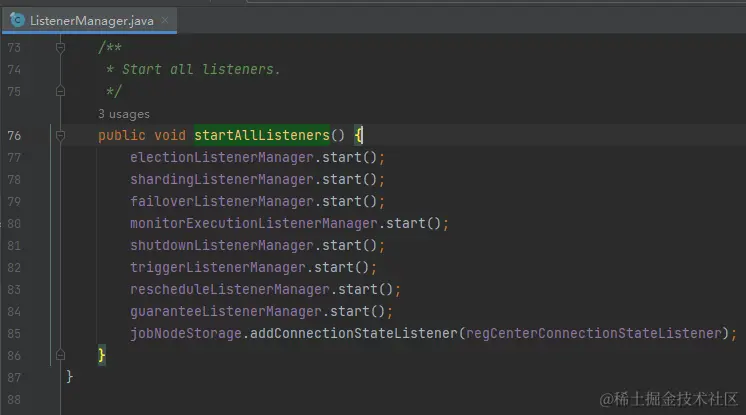Click jobNodeStorage on line 85

(186, 333)
